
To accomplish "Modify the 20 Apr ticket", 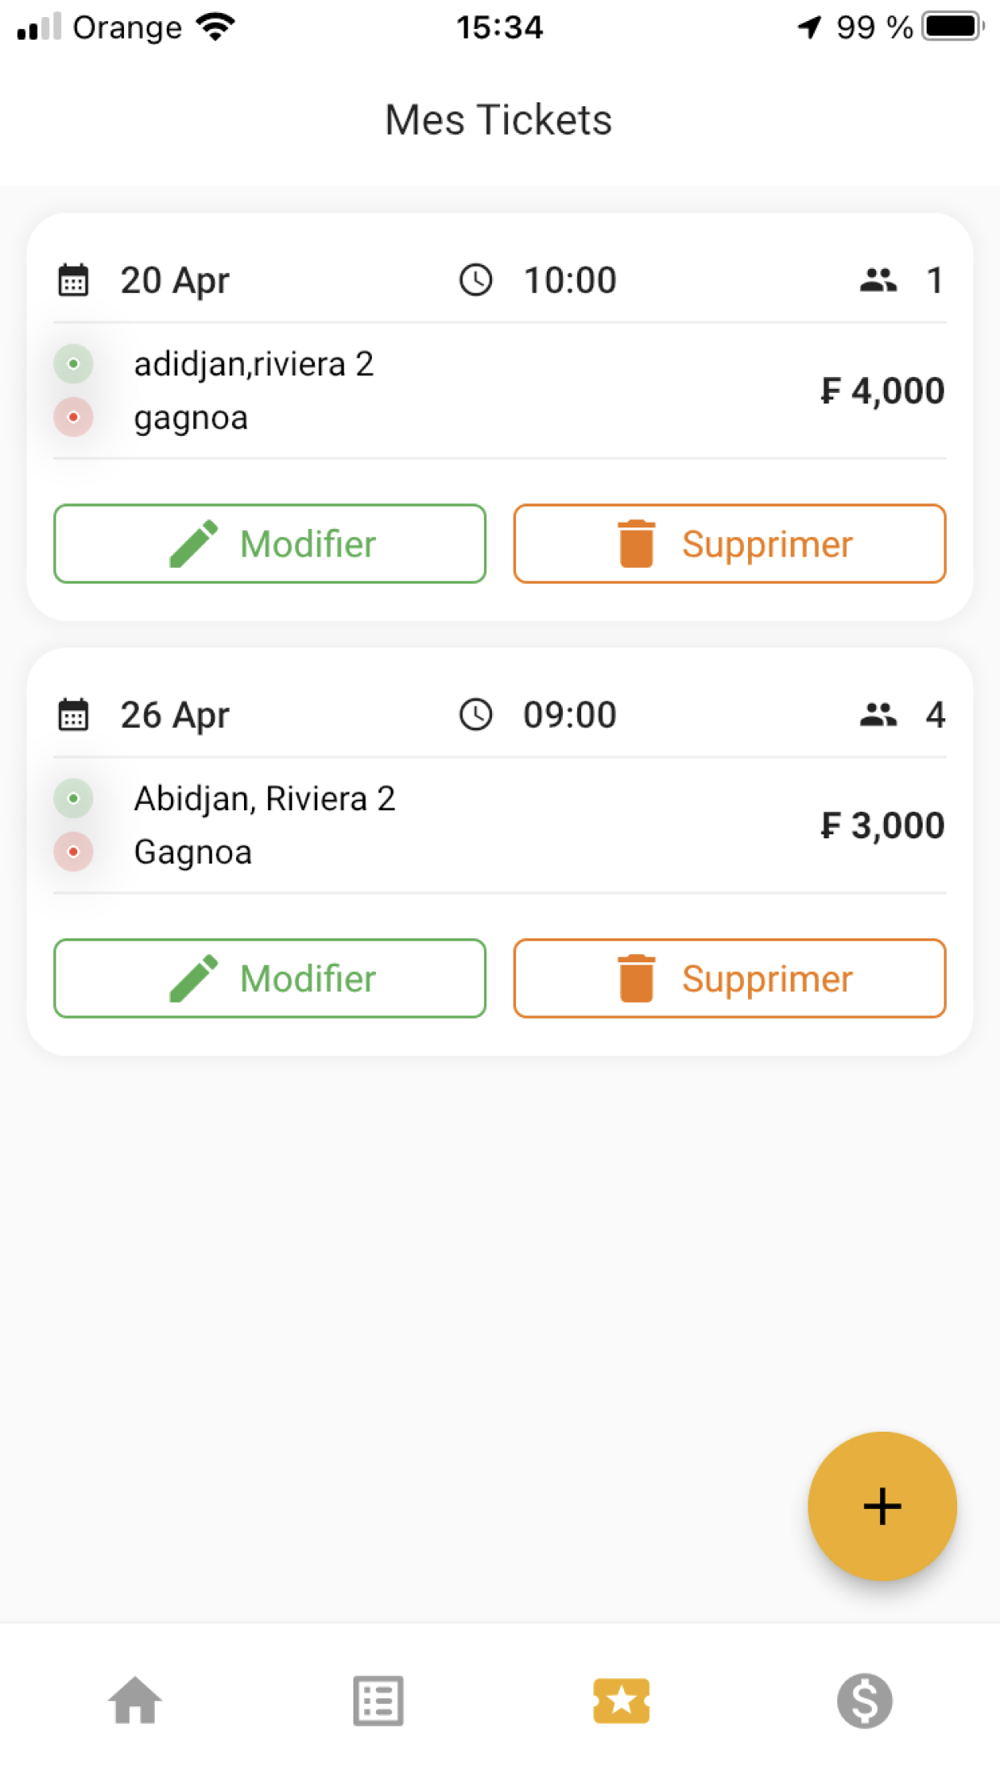I will [x=270, y=544].
